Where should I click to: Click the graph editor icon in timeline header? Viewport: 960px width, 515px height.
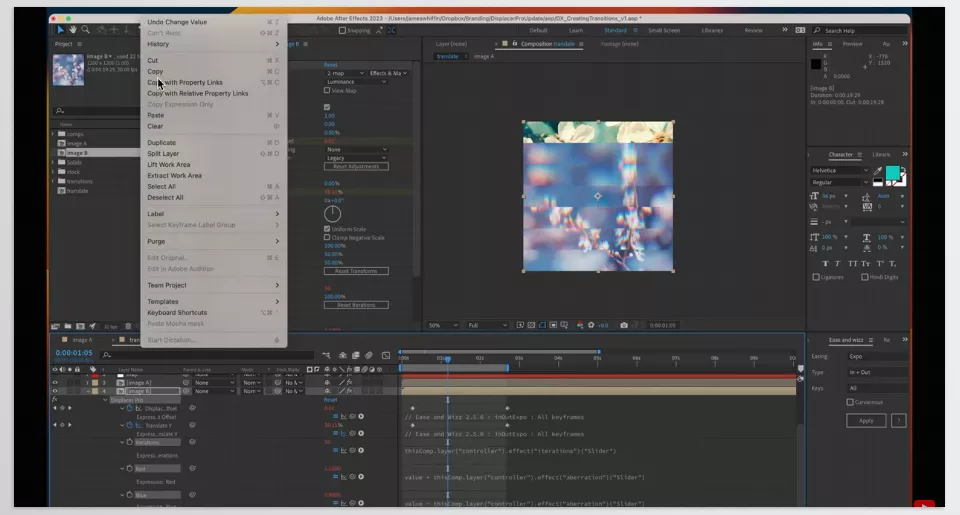pyautogui.click(x=386, y=355)
